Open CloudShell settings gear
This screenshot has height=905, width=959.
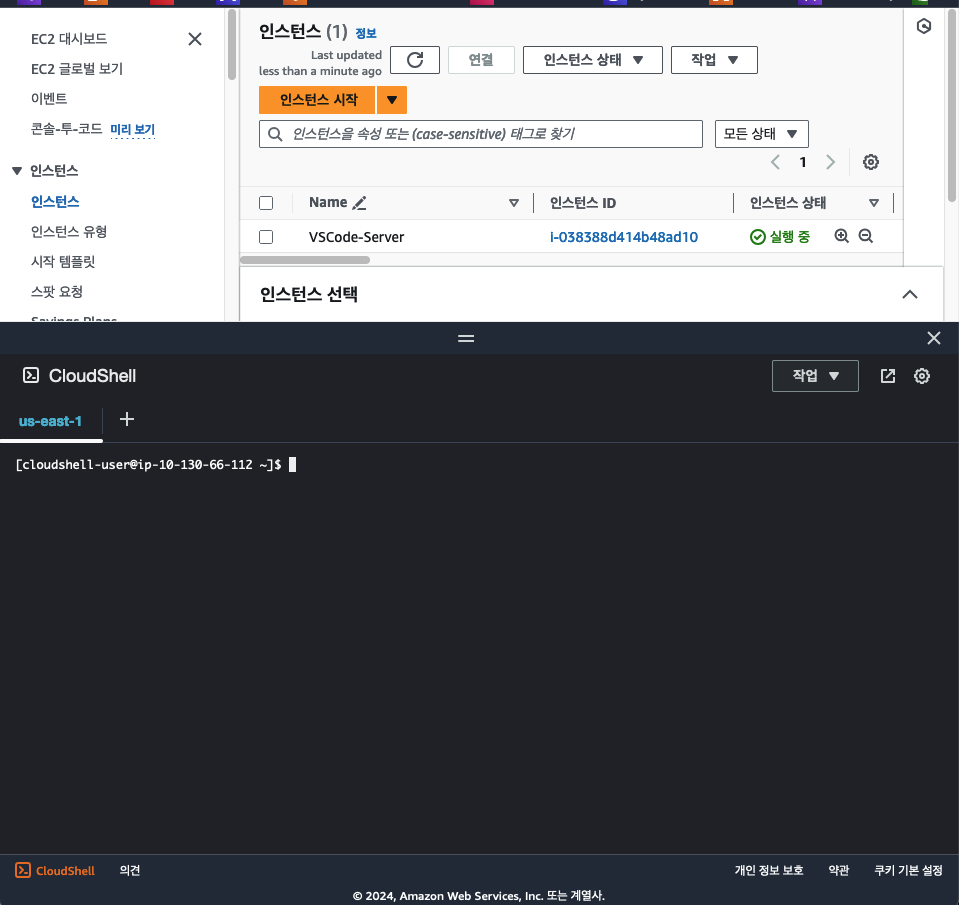(x=922, y=376)
